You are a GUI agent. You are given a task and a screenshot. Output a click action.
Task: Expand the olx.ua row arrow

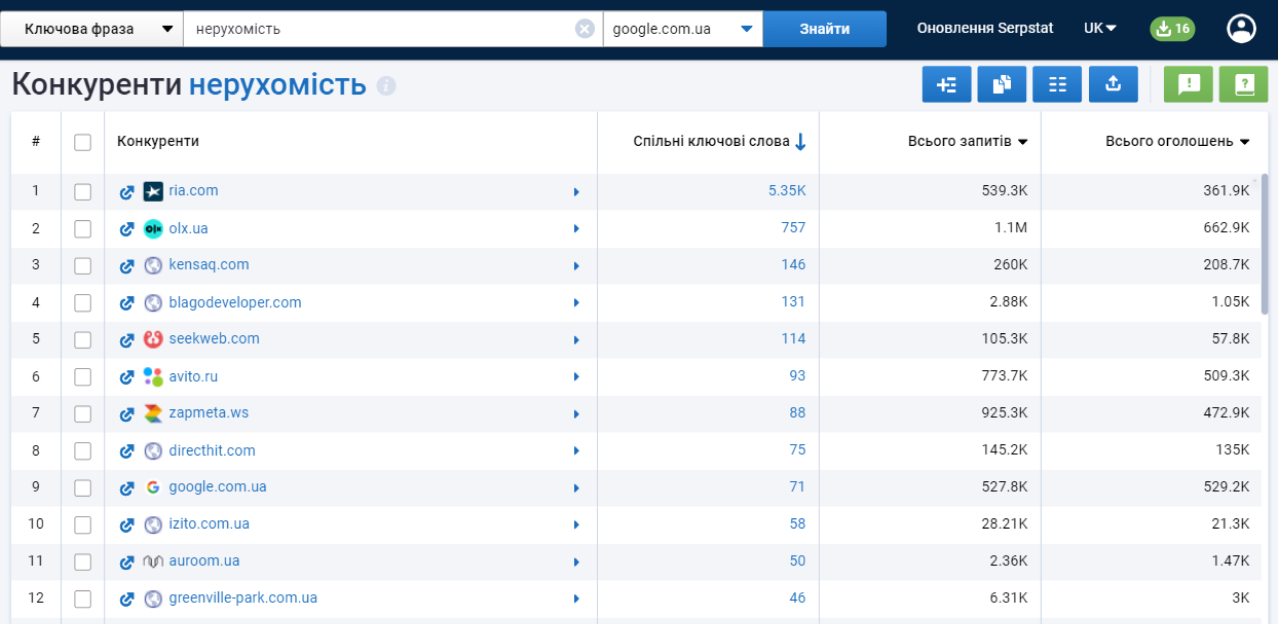click(577, 229)
